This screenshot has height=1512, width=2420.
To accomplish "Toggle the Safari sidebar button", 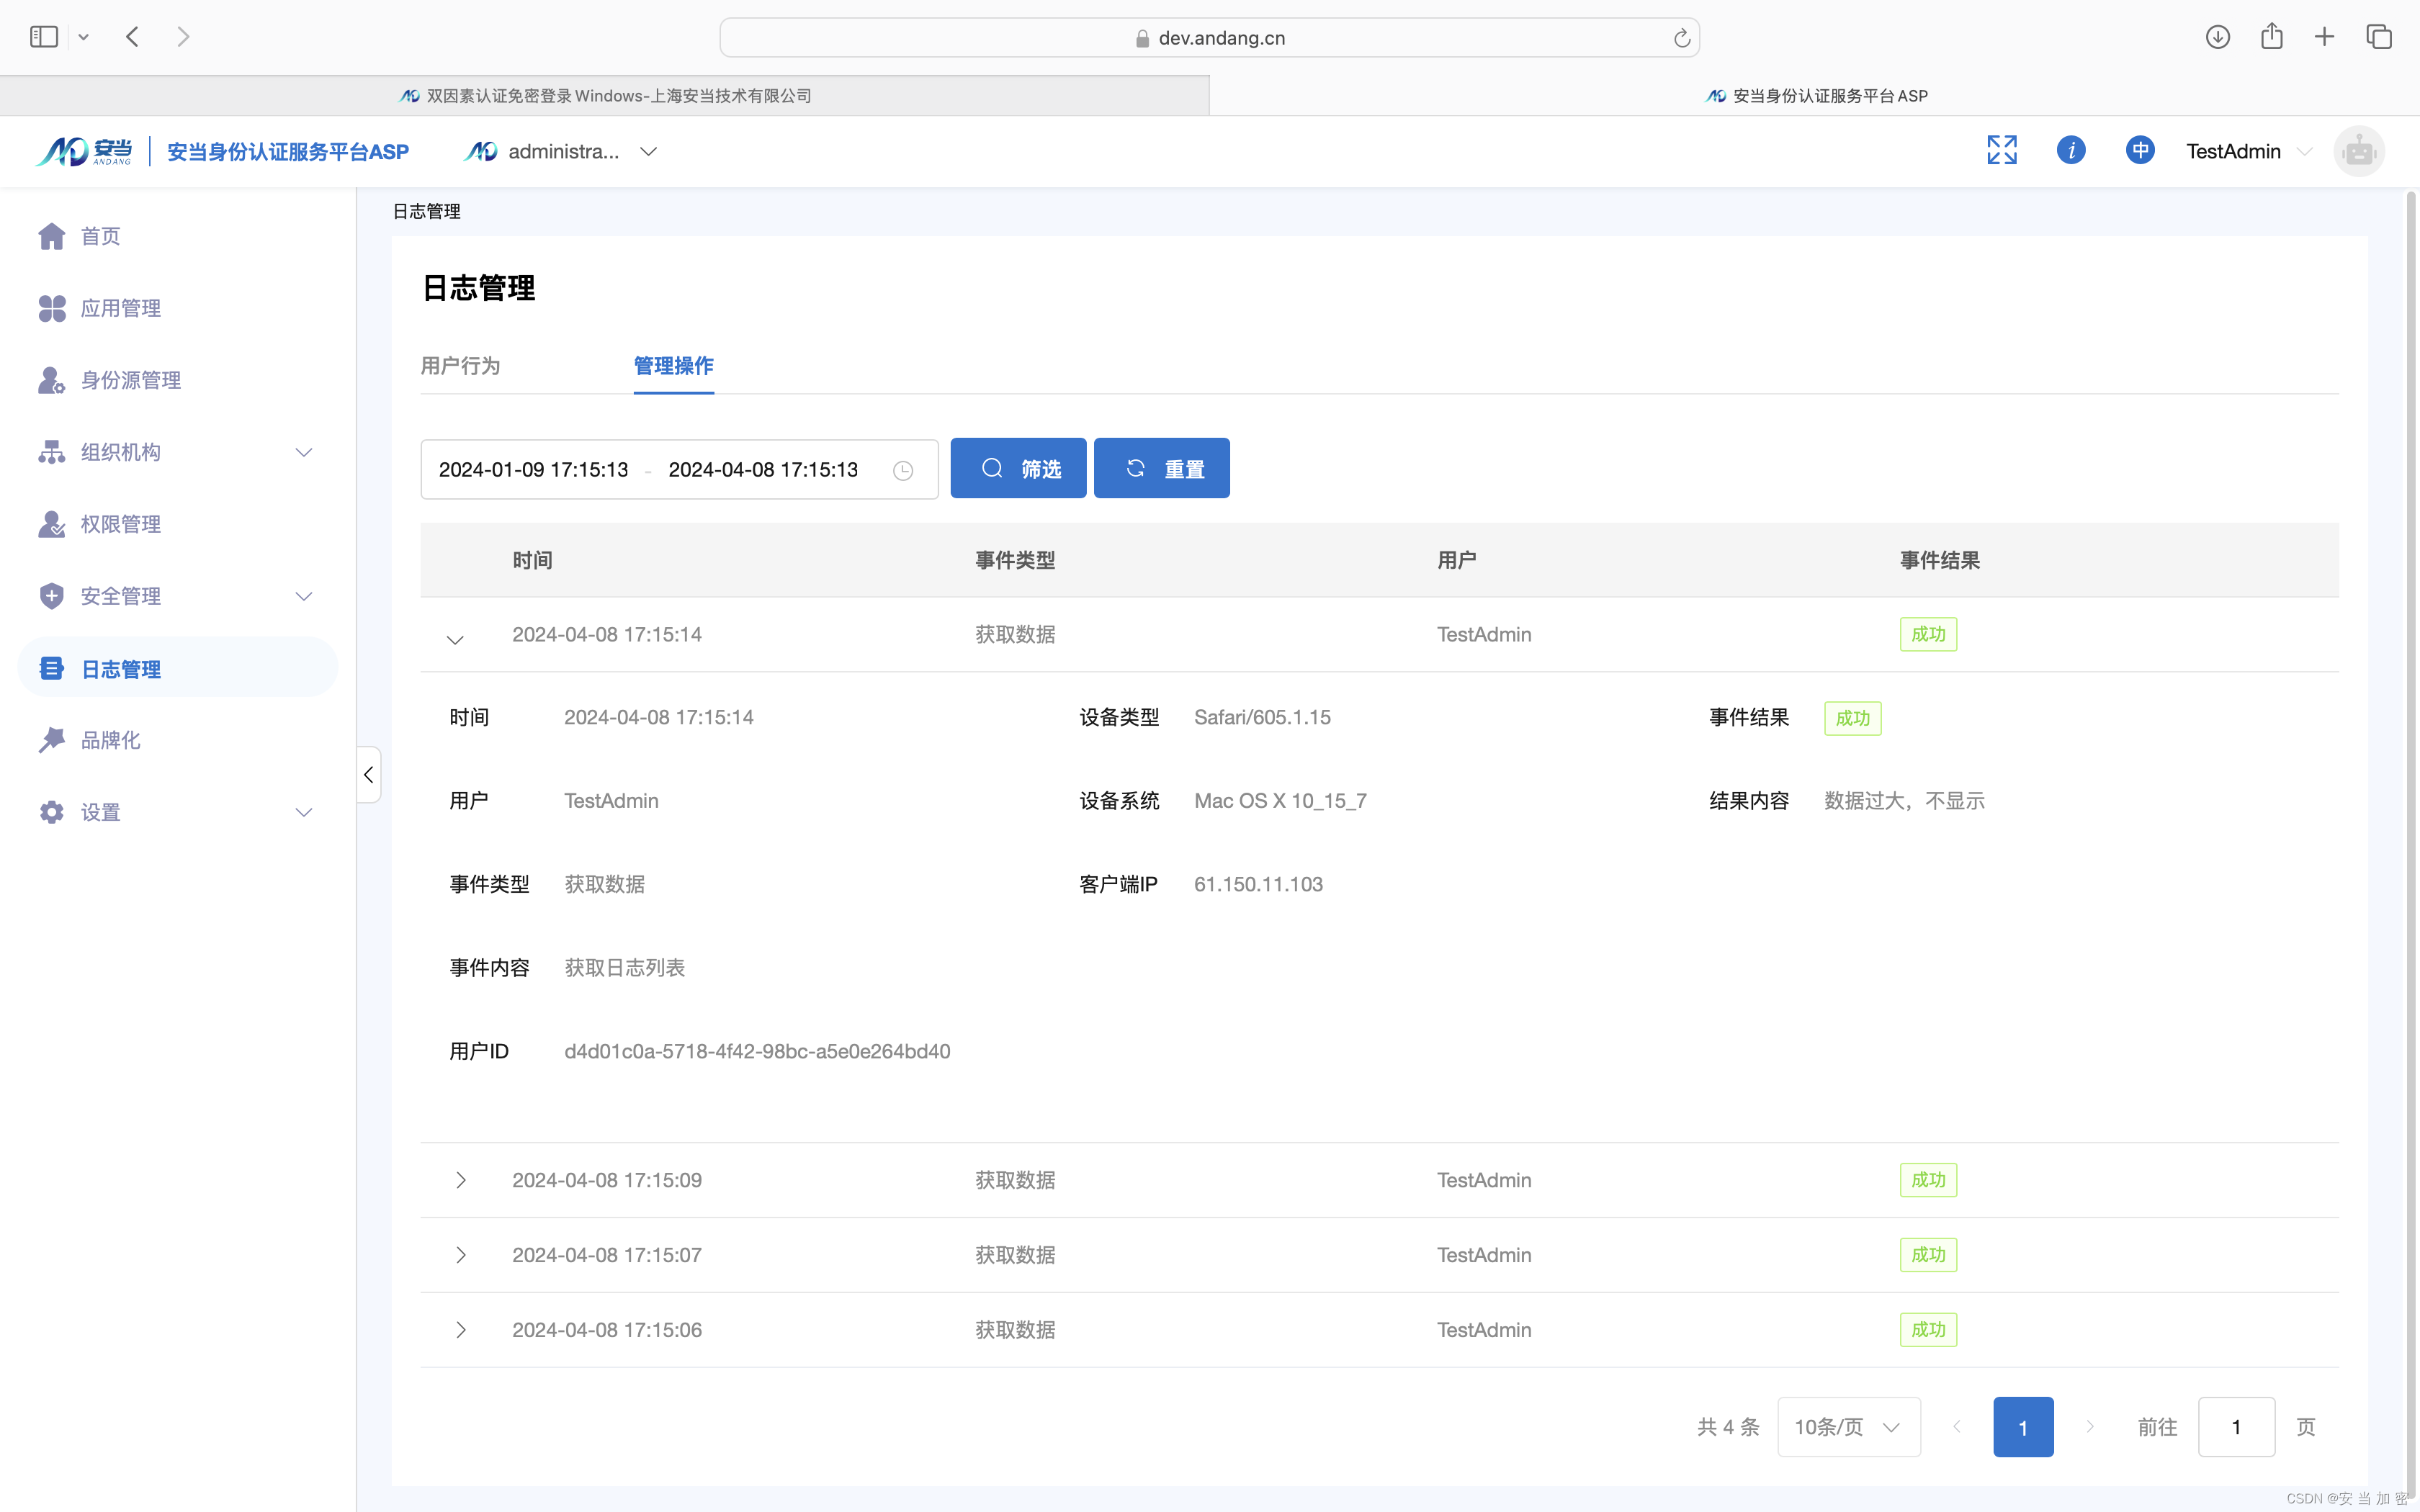I will 44,37.
